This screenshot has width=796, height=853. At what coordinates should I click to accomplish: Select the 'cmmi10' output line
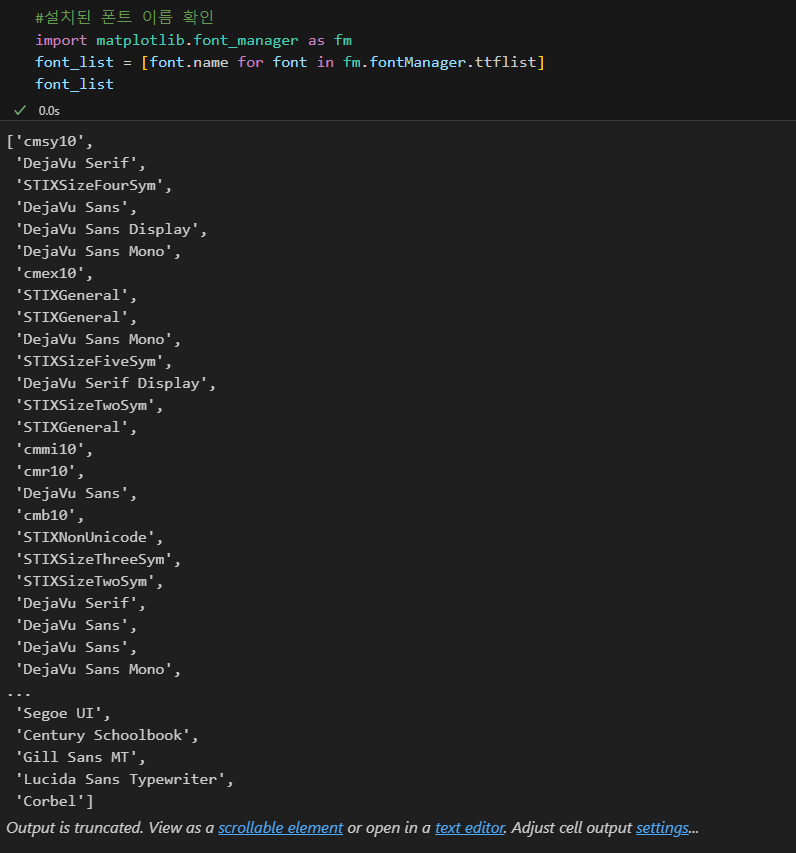[54, 449]
